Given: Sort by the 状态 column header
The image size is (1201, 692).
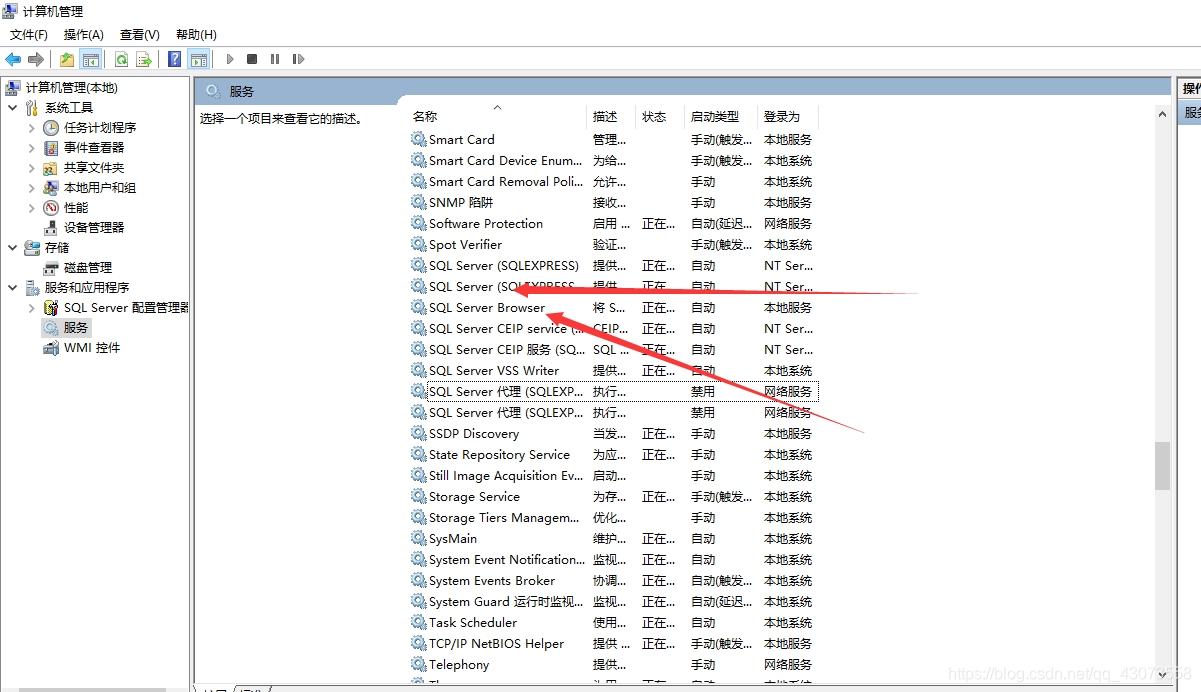Looking at the screenshot, I should pos(660,117).
